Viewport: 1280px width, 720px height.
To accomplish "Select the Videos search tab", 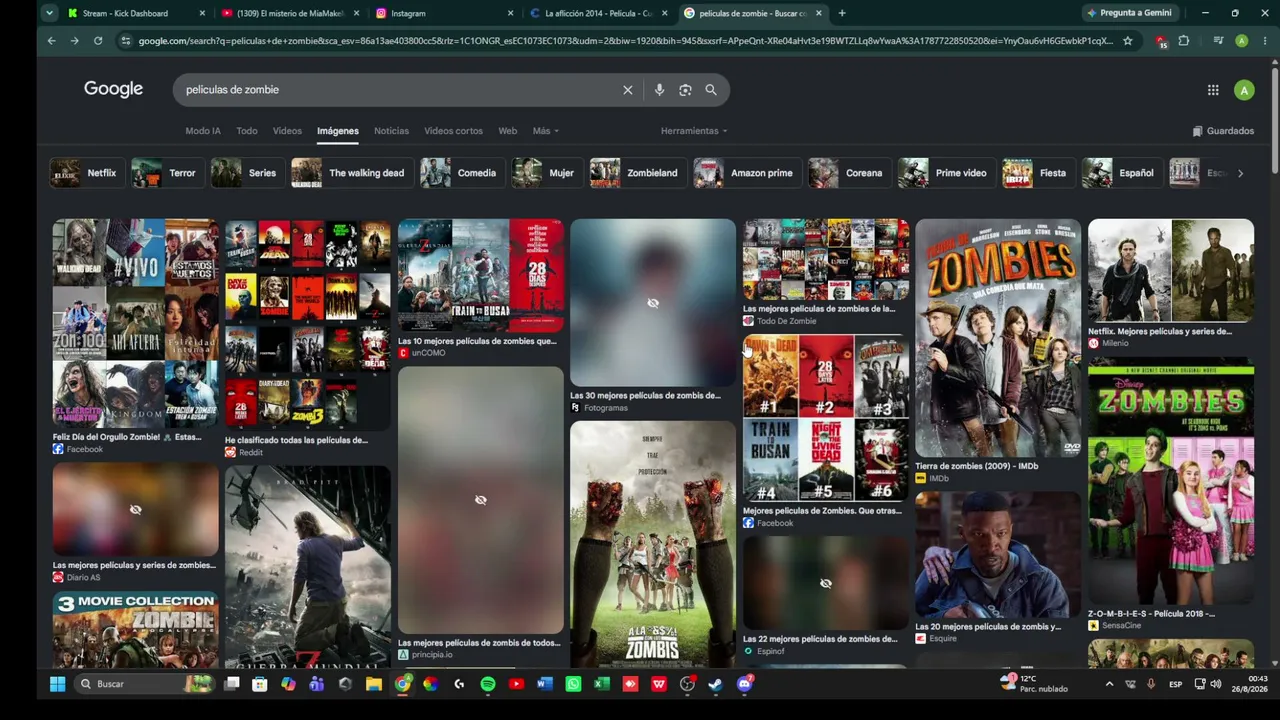I will coord(287,131).
